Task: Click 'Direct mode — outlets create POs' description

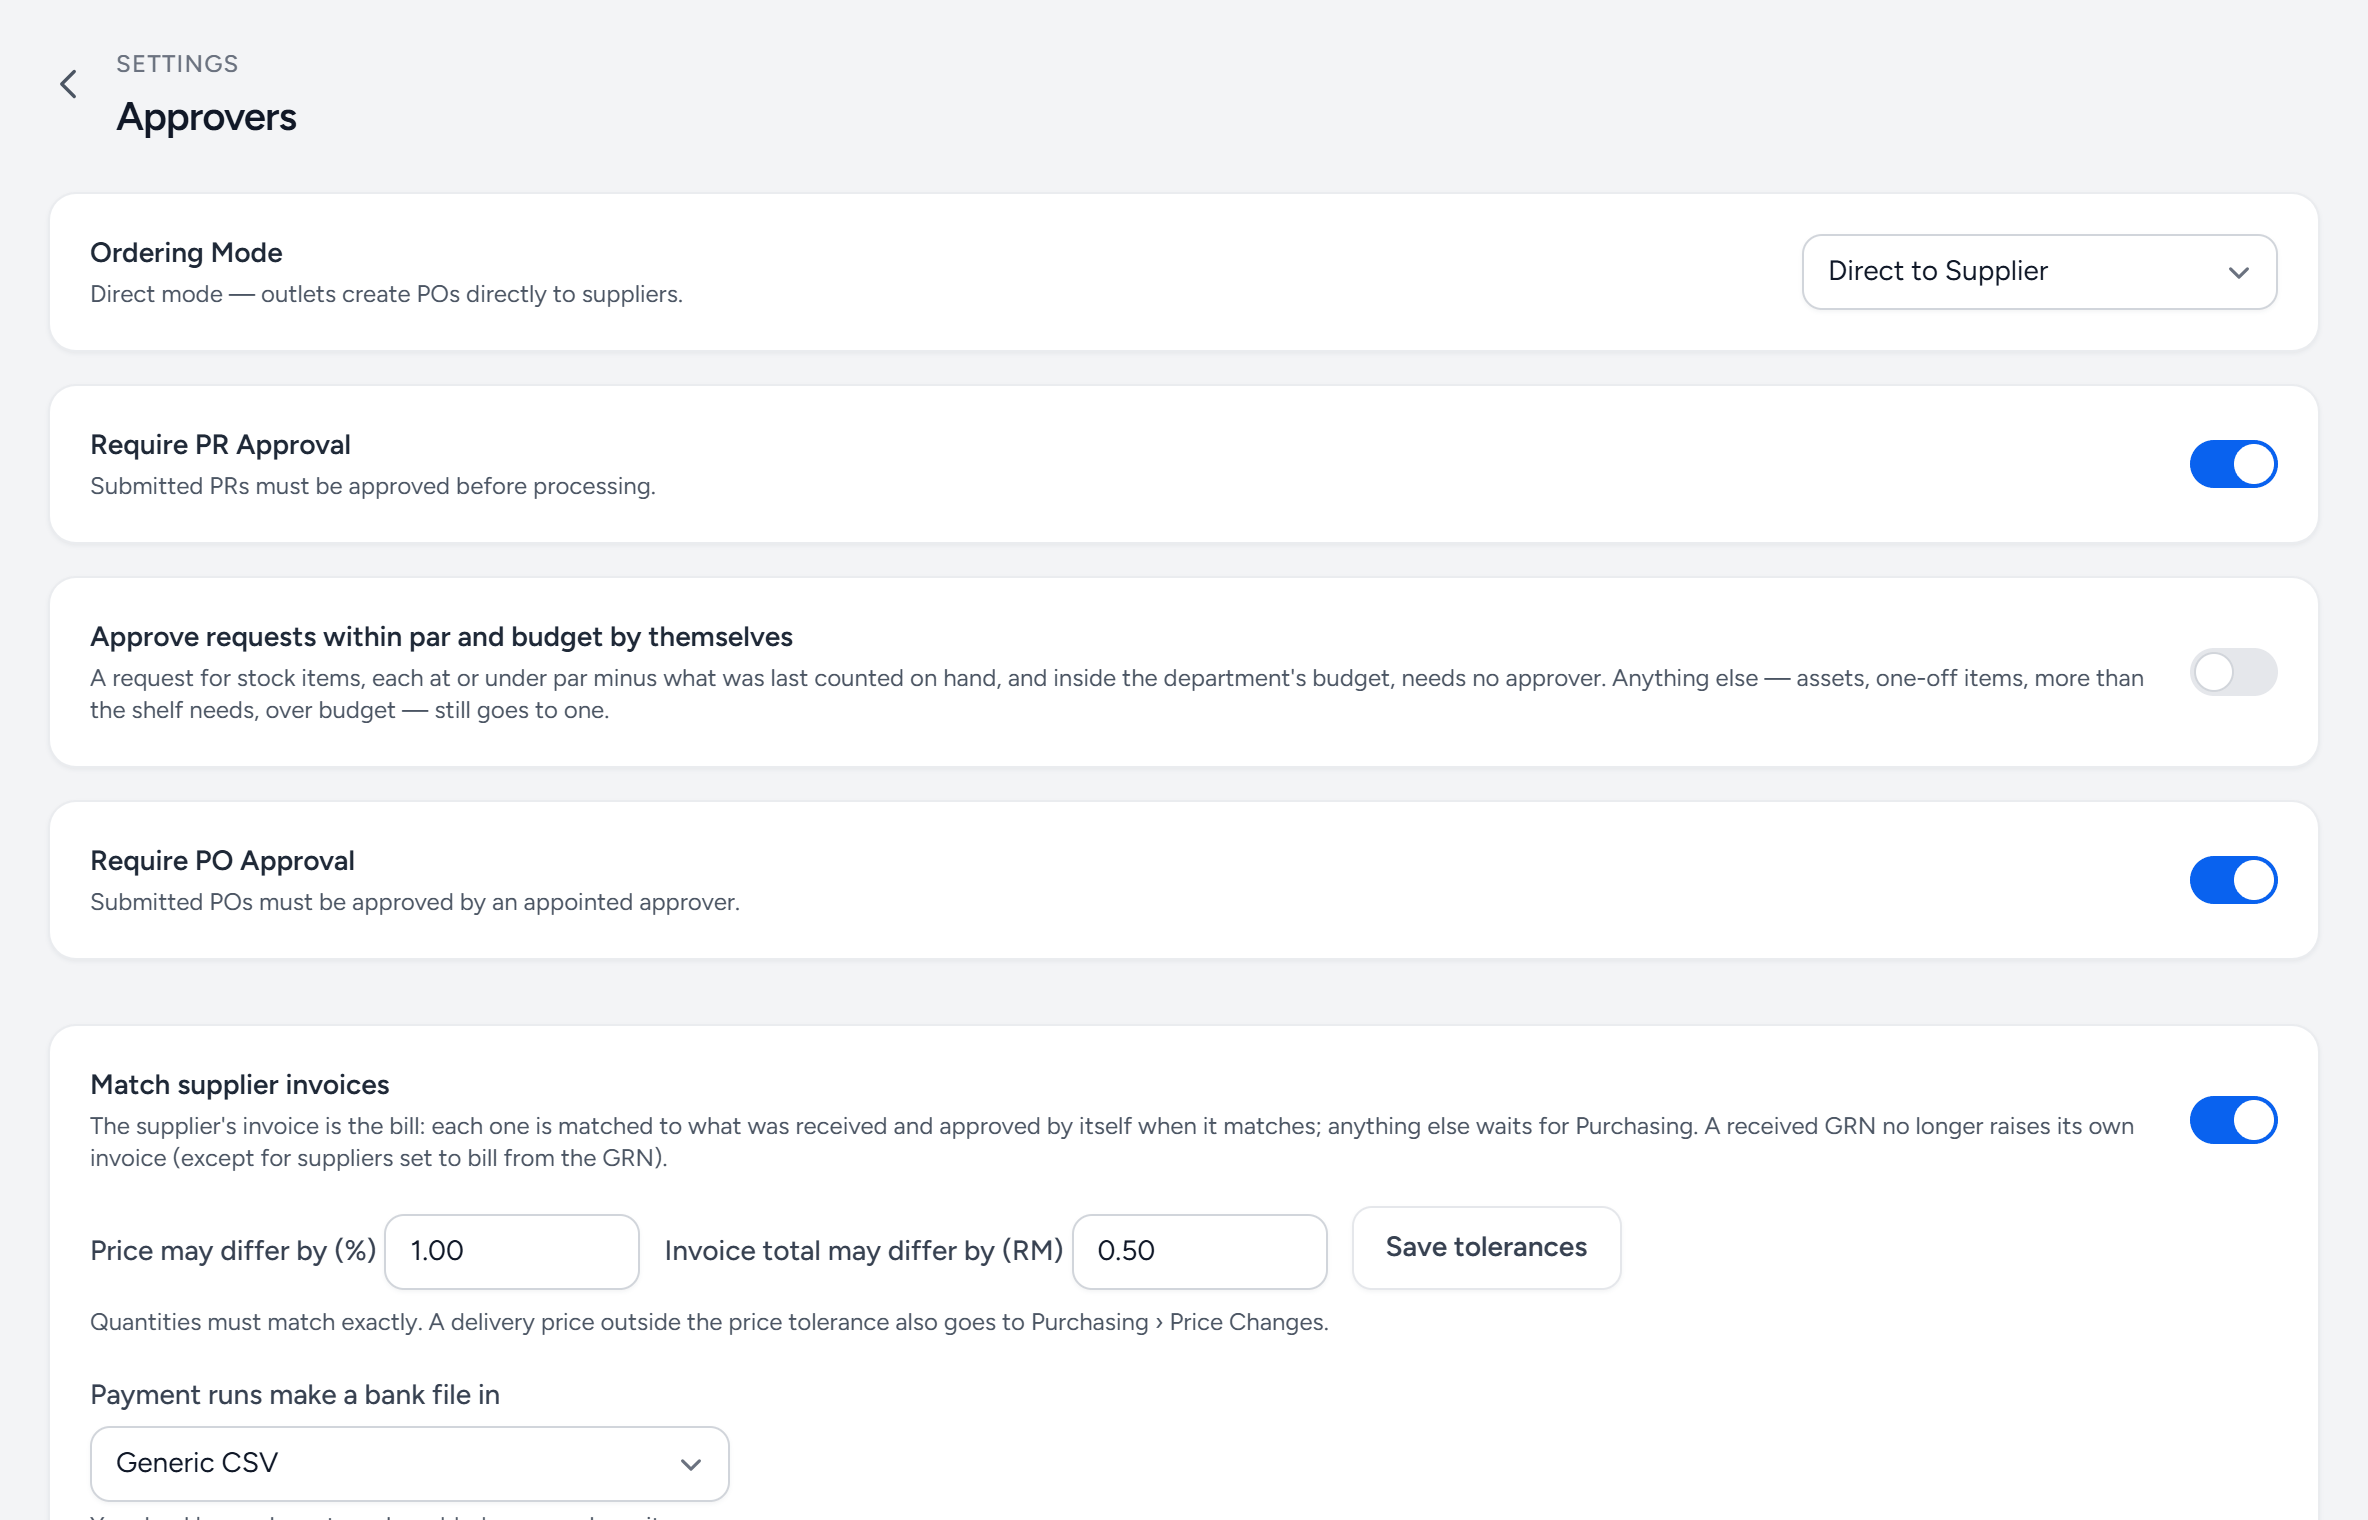Action: click(x=386, y=294)
